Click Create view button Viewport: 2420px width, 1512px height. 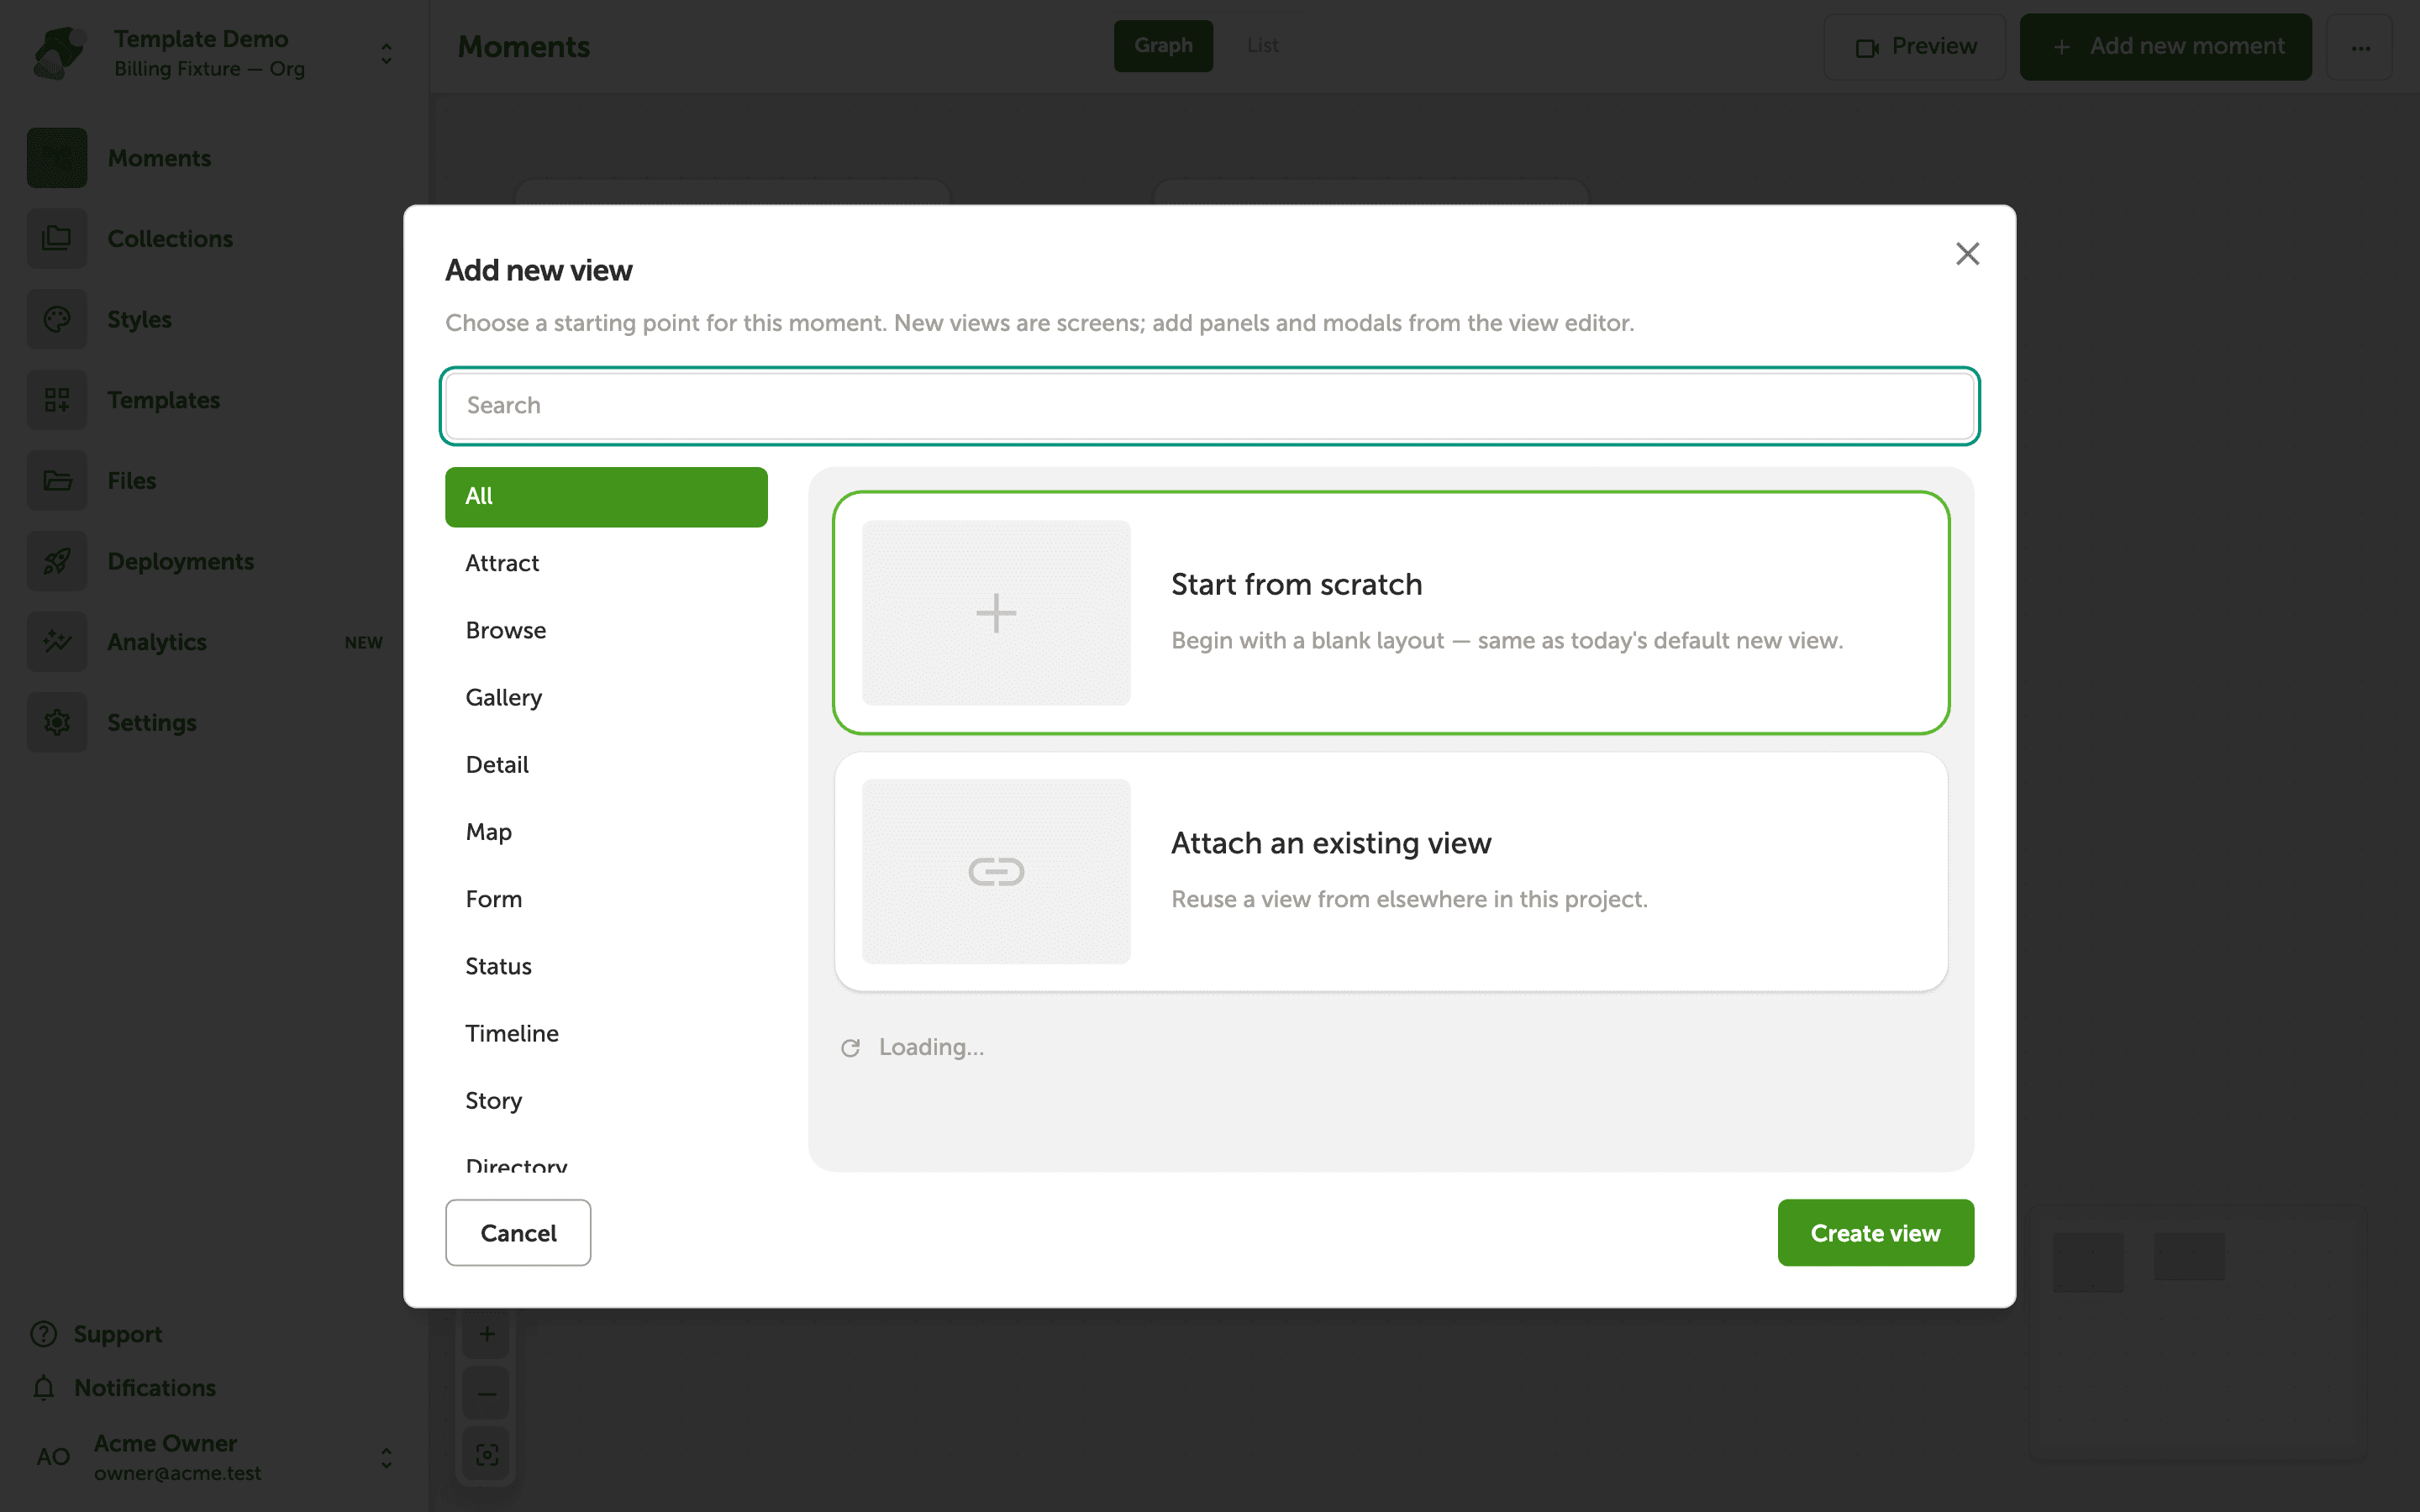[x=1875, y=1232]
